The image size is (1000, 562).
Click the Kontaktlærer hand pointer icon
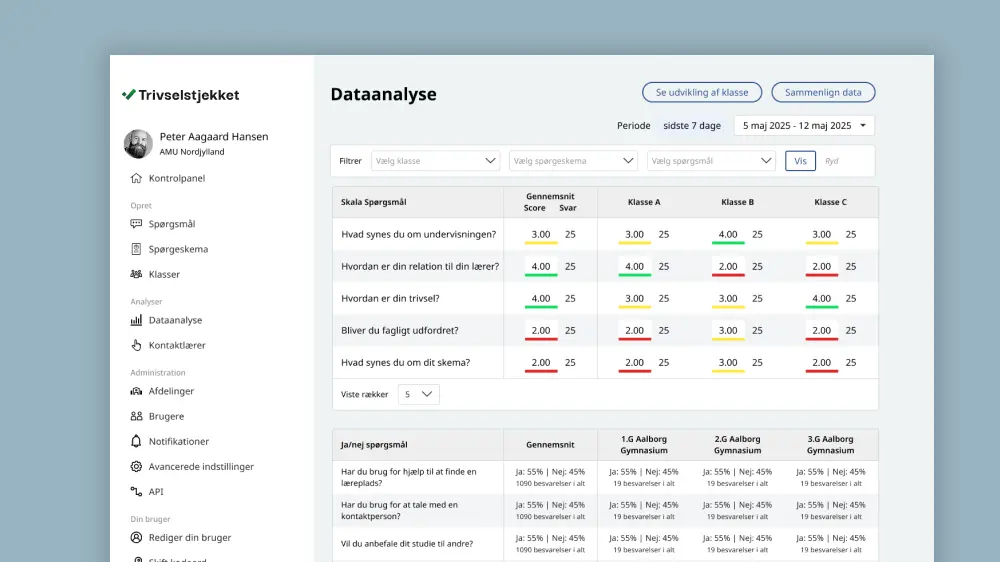pyautogui.click(x=136, y=345)
